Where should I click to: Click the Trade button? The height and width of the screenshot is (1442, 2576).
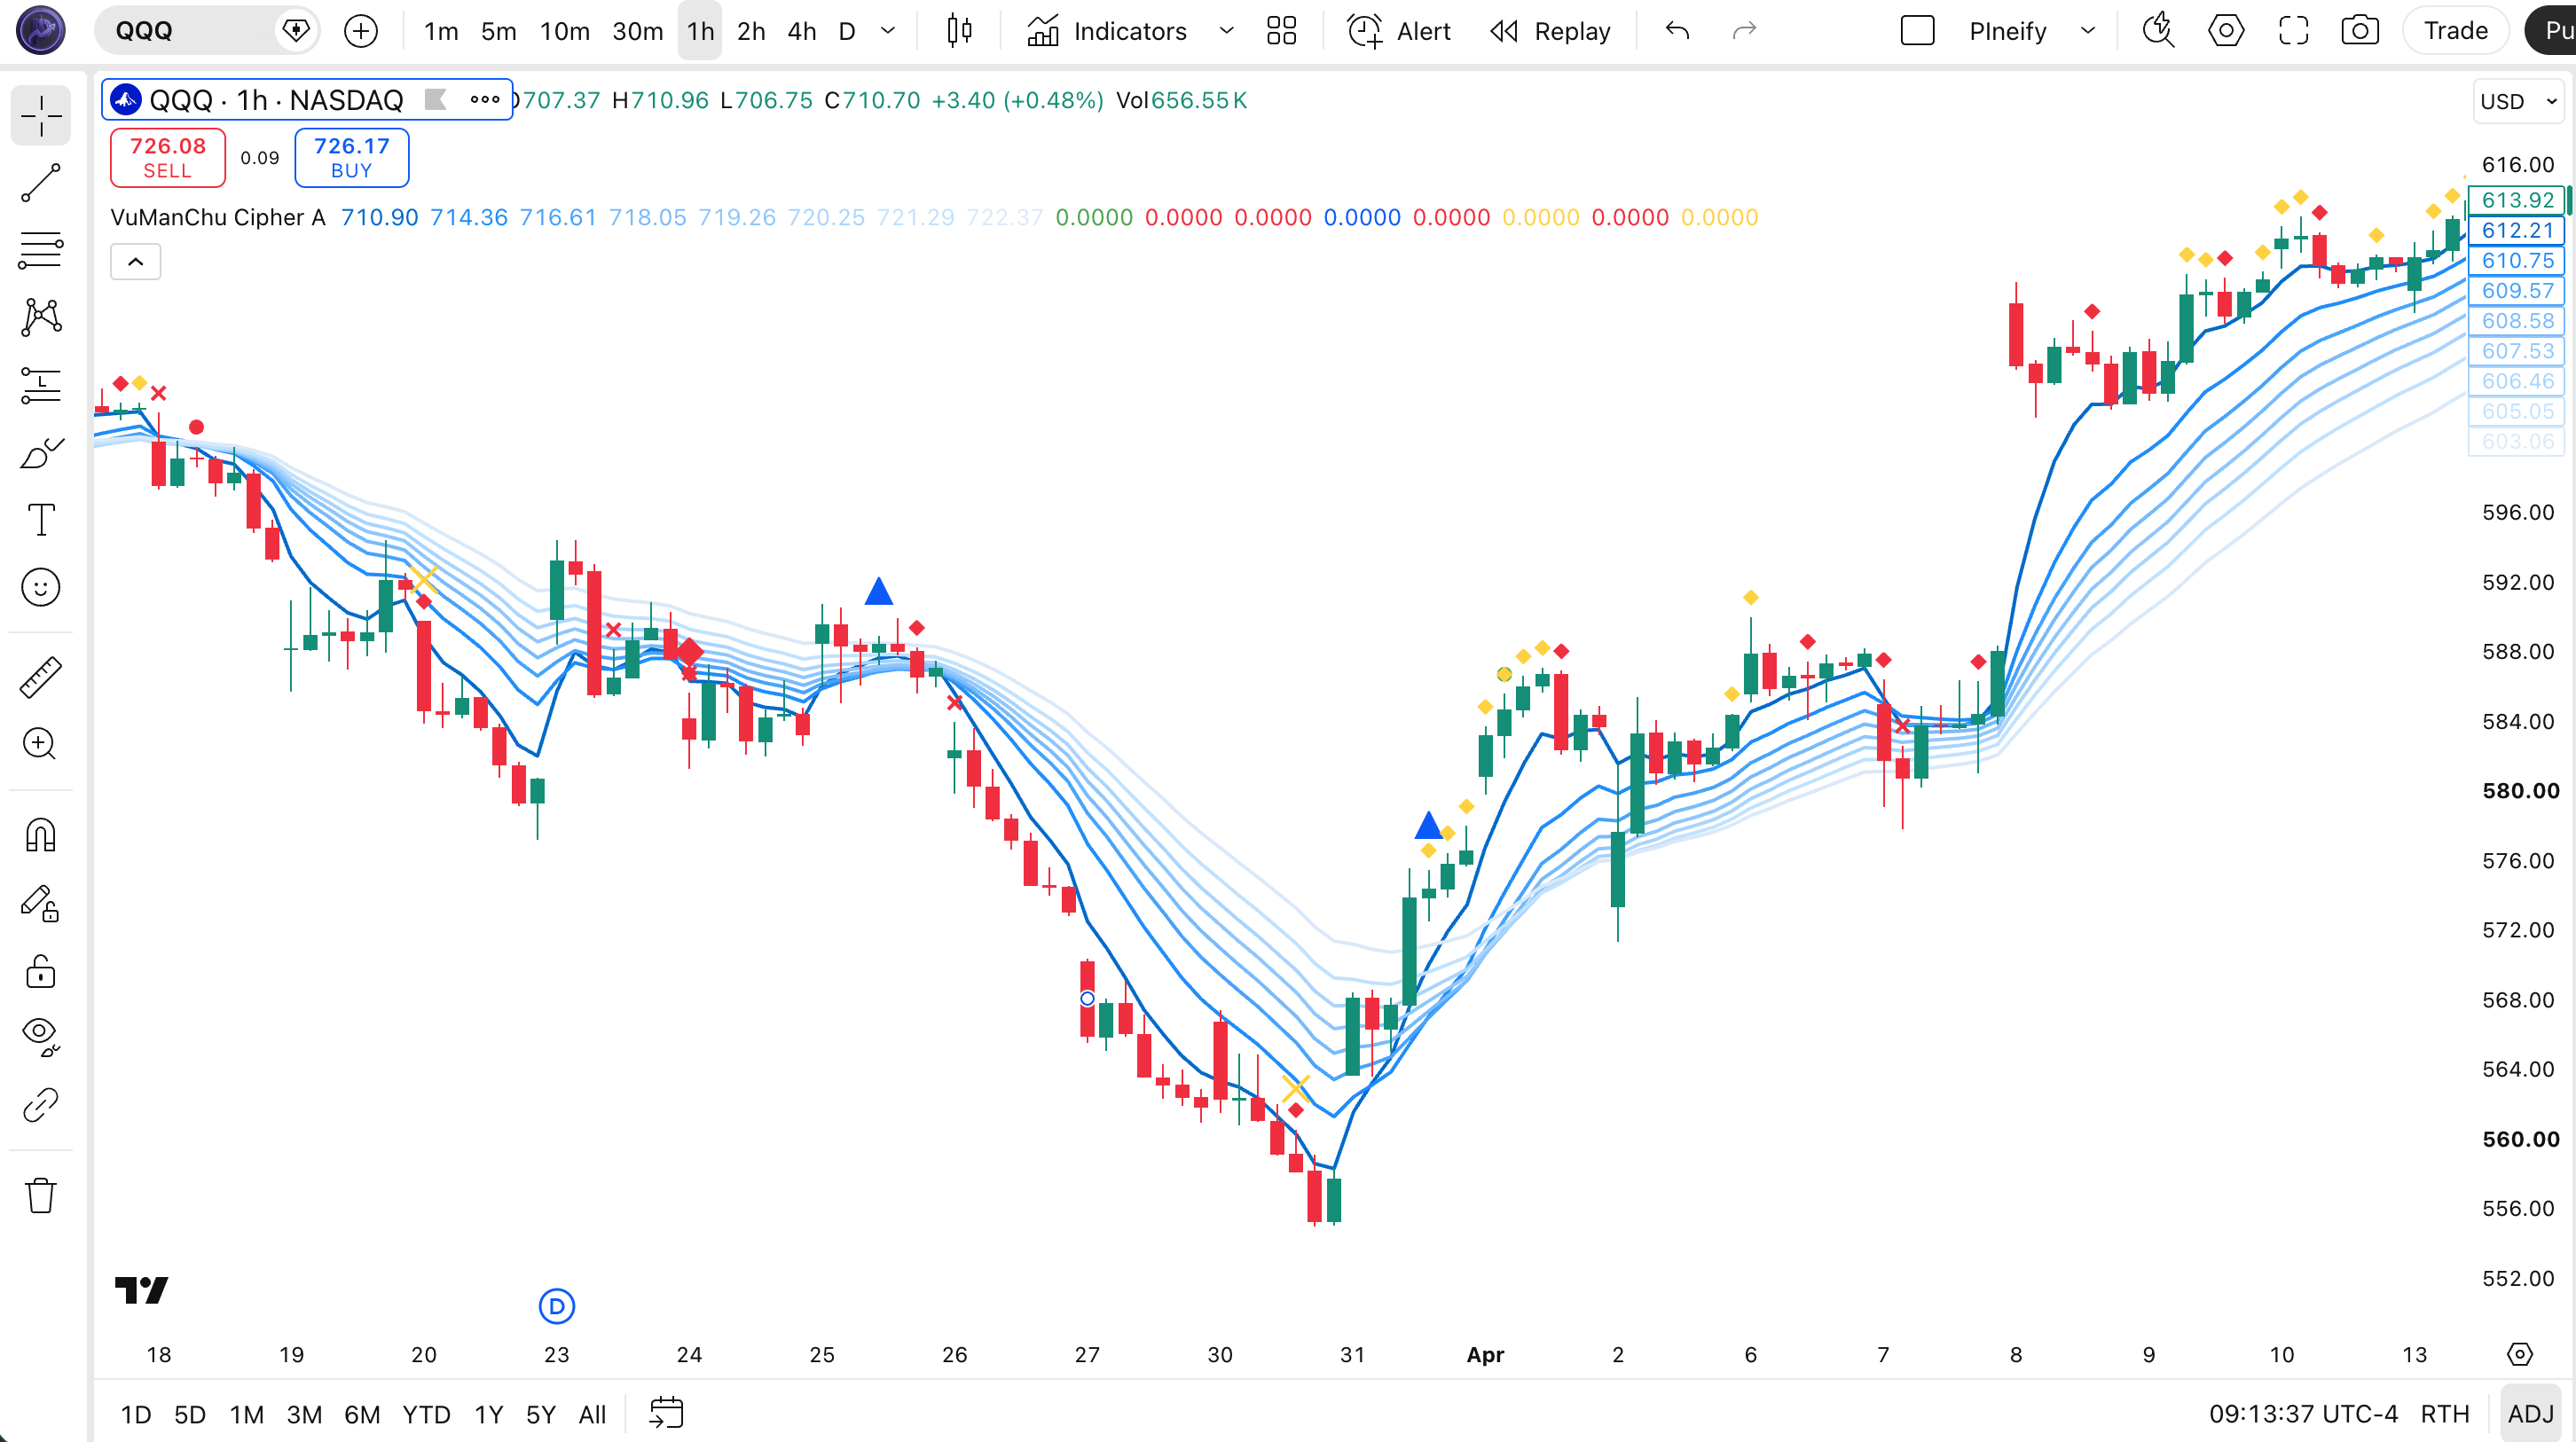point(2455,31)
